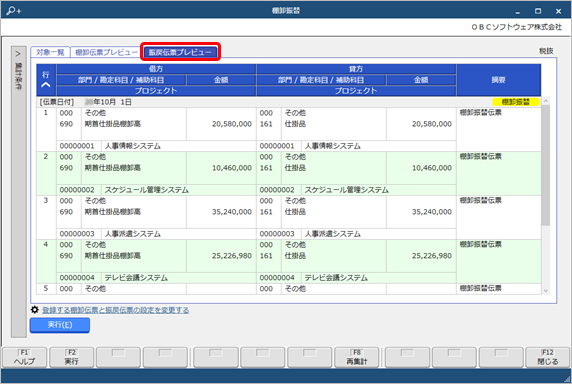Click row 4 debit code 690
Viewport: 572px width, 384px height.
66,256
